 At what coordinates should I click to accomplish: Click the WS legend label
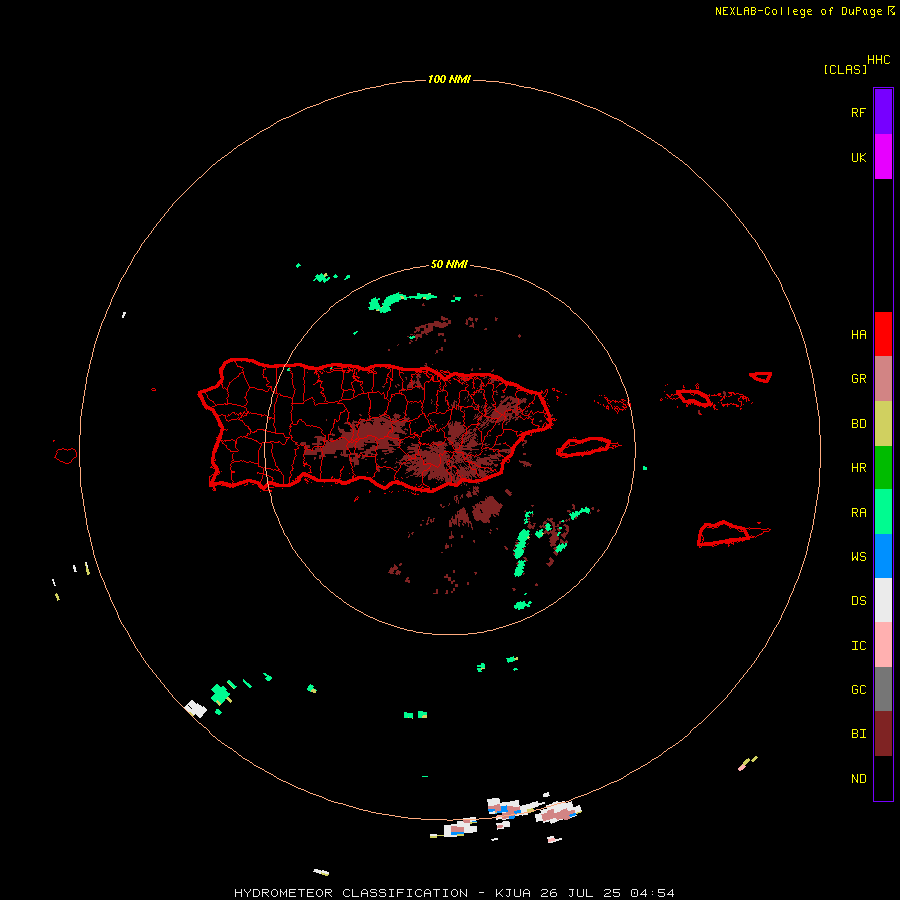tap(859, 556)
